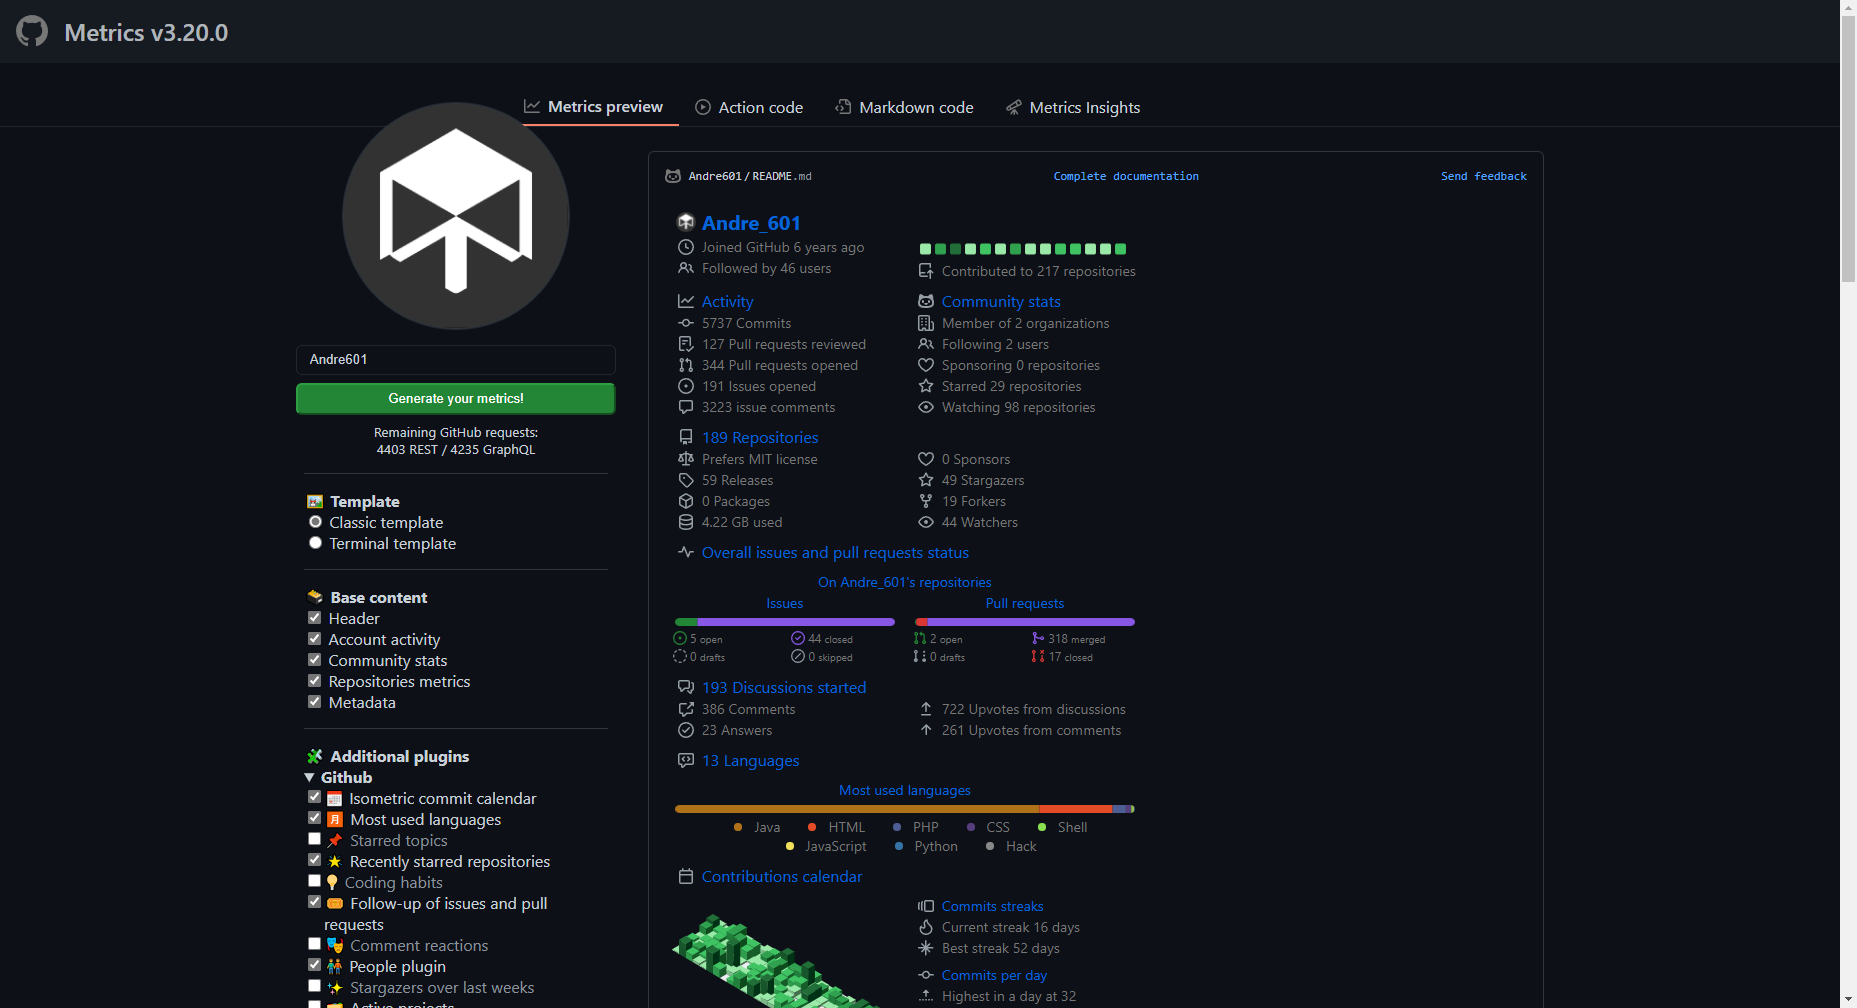The image size is (1857, 1008).
Task: Select the Terminal template radio button
Action: (x=316, y=543)
